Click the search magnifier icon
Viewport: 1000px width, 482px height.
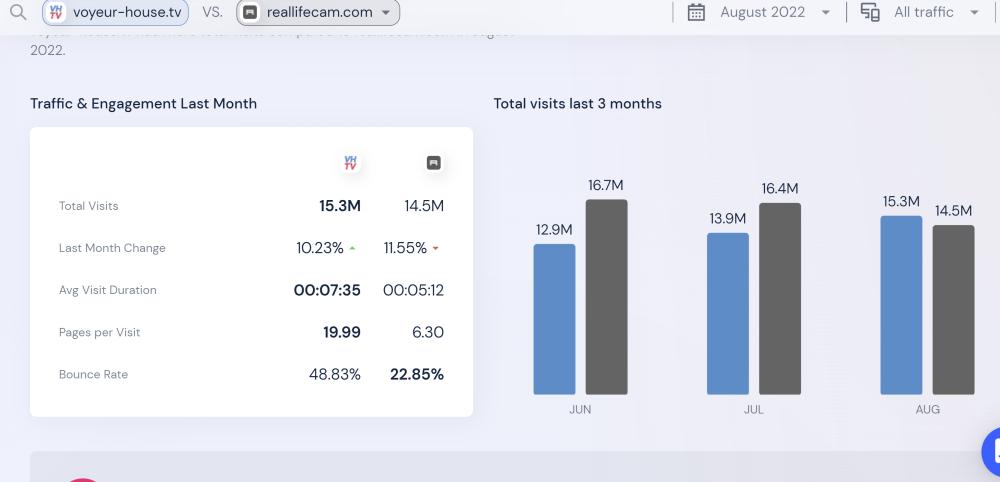(x=16, y=13)
